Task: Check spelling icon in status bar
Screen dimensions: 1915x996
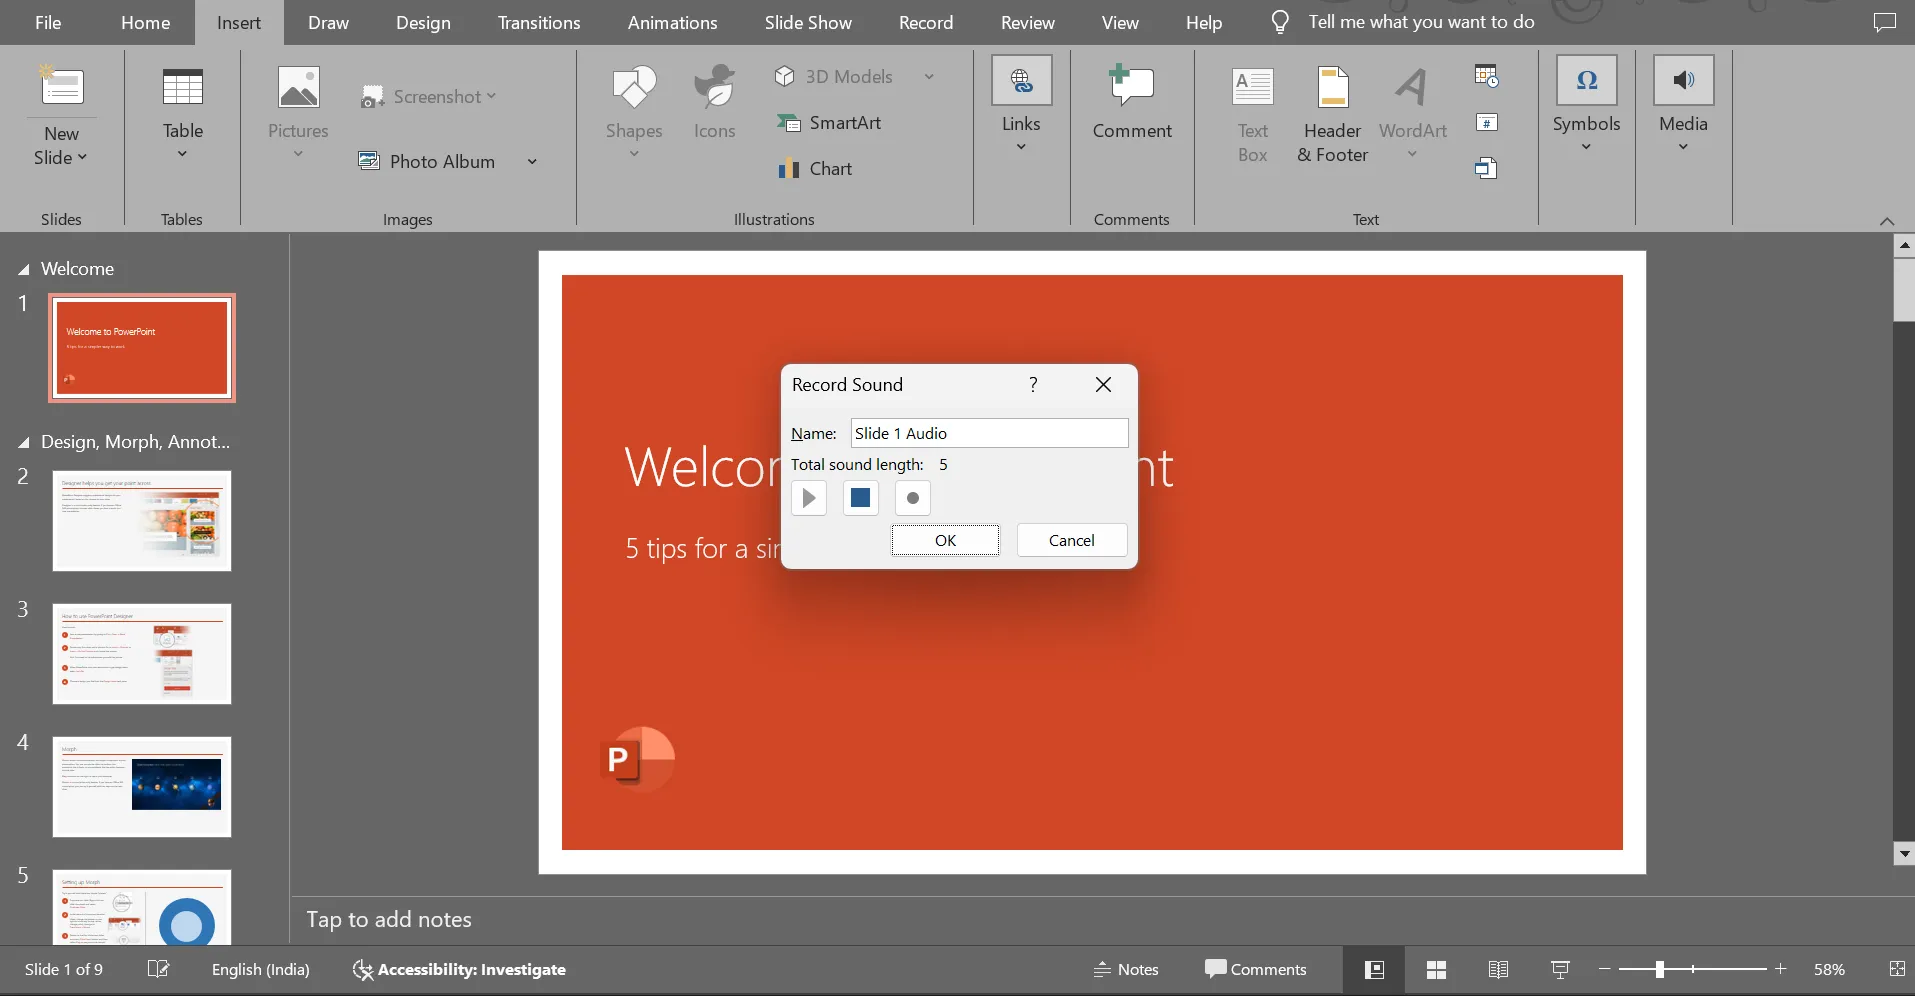Action: tap(158, 969)
